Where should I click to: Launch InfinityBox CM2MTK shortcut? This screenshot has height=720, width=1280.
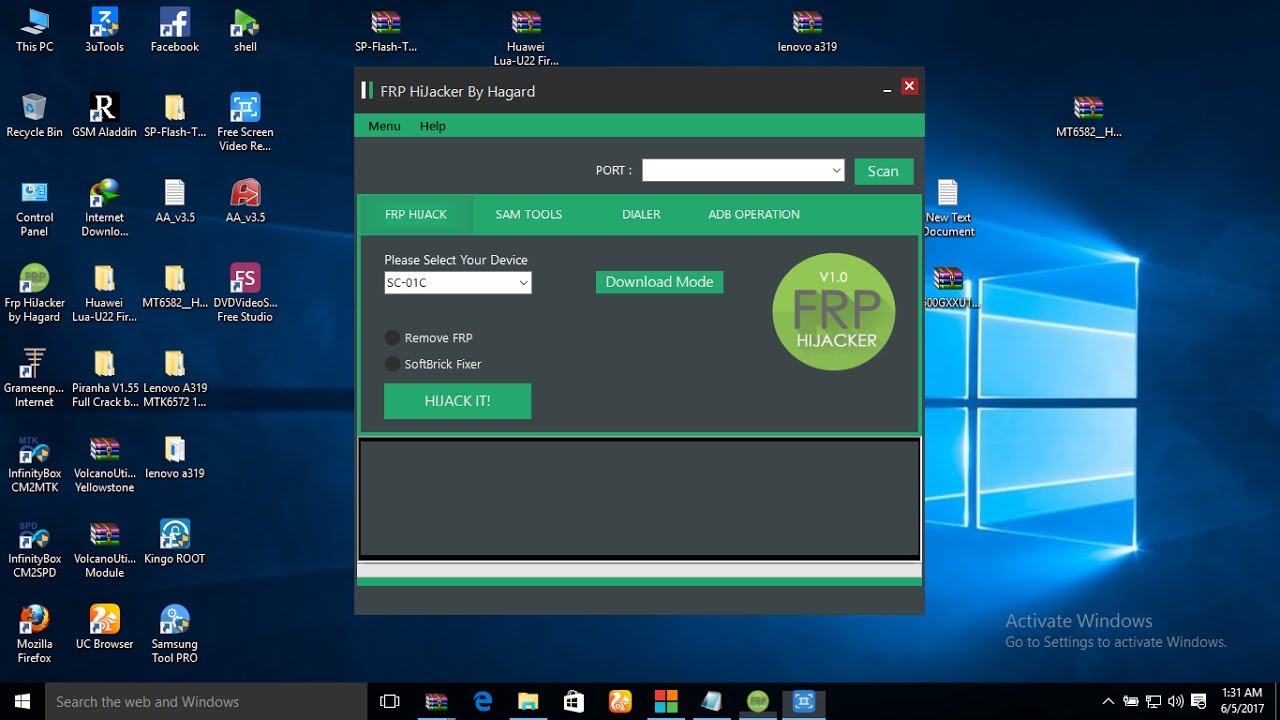click(34, 464)
